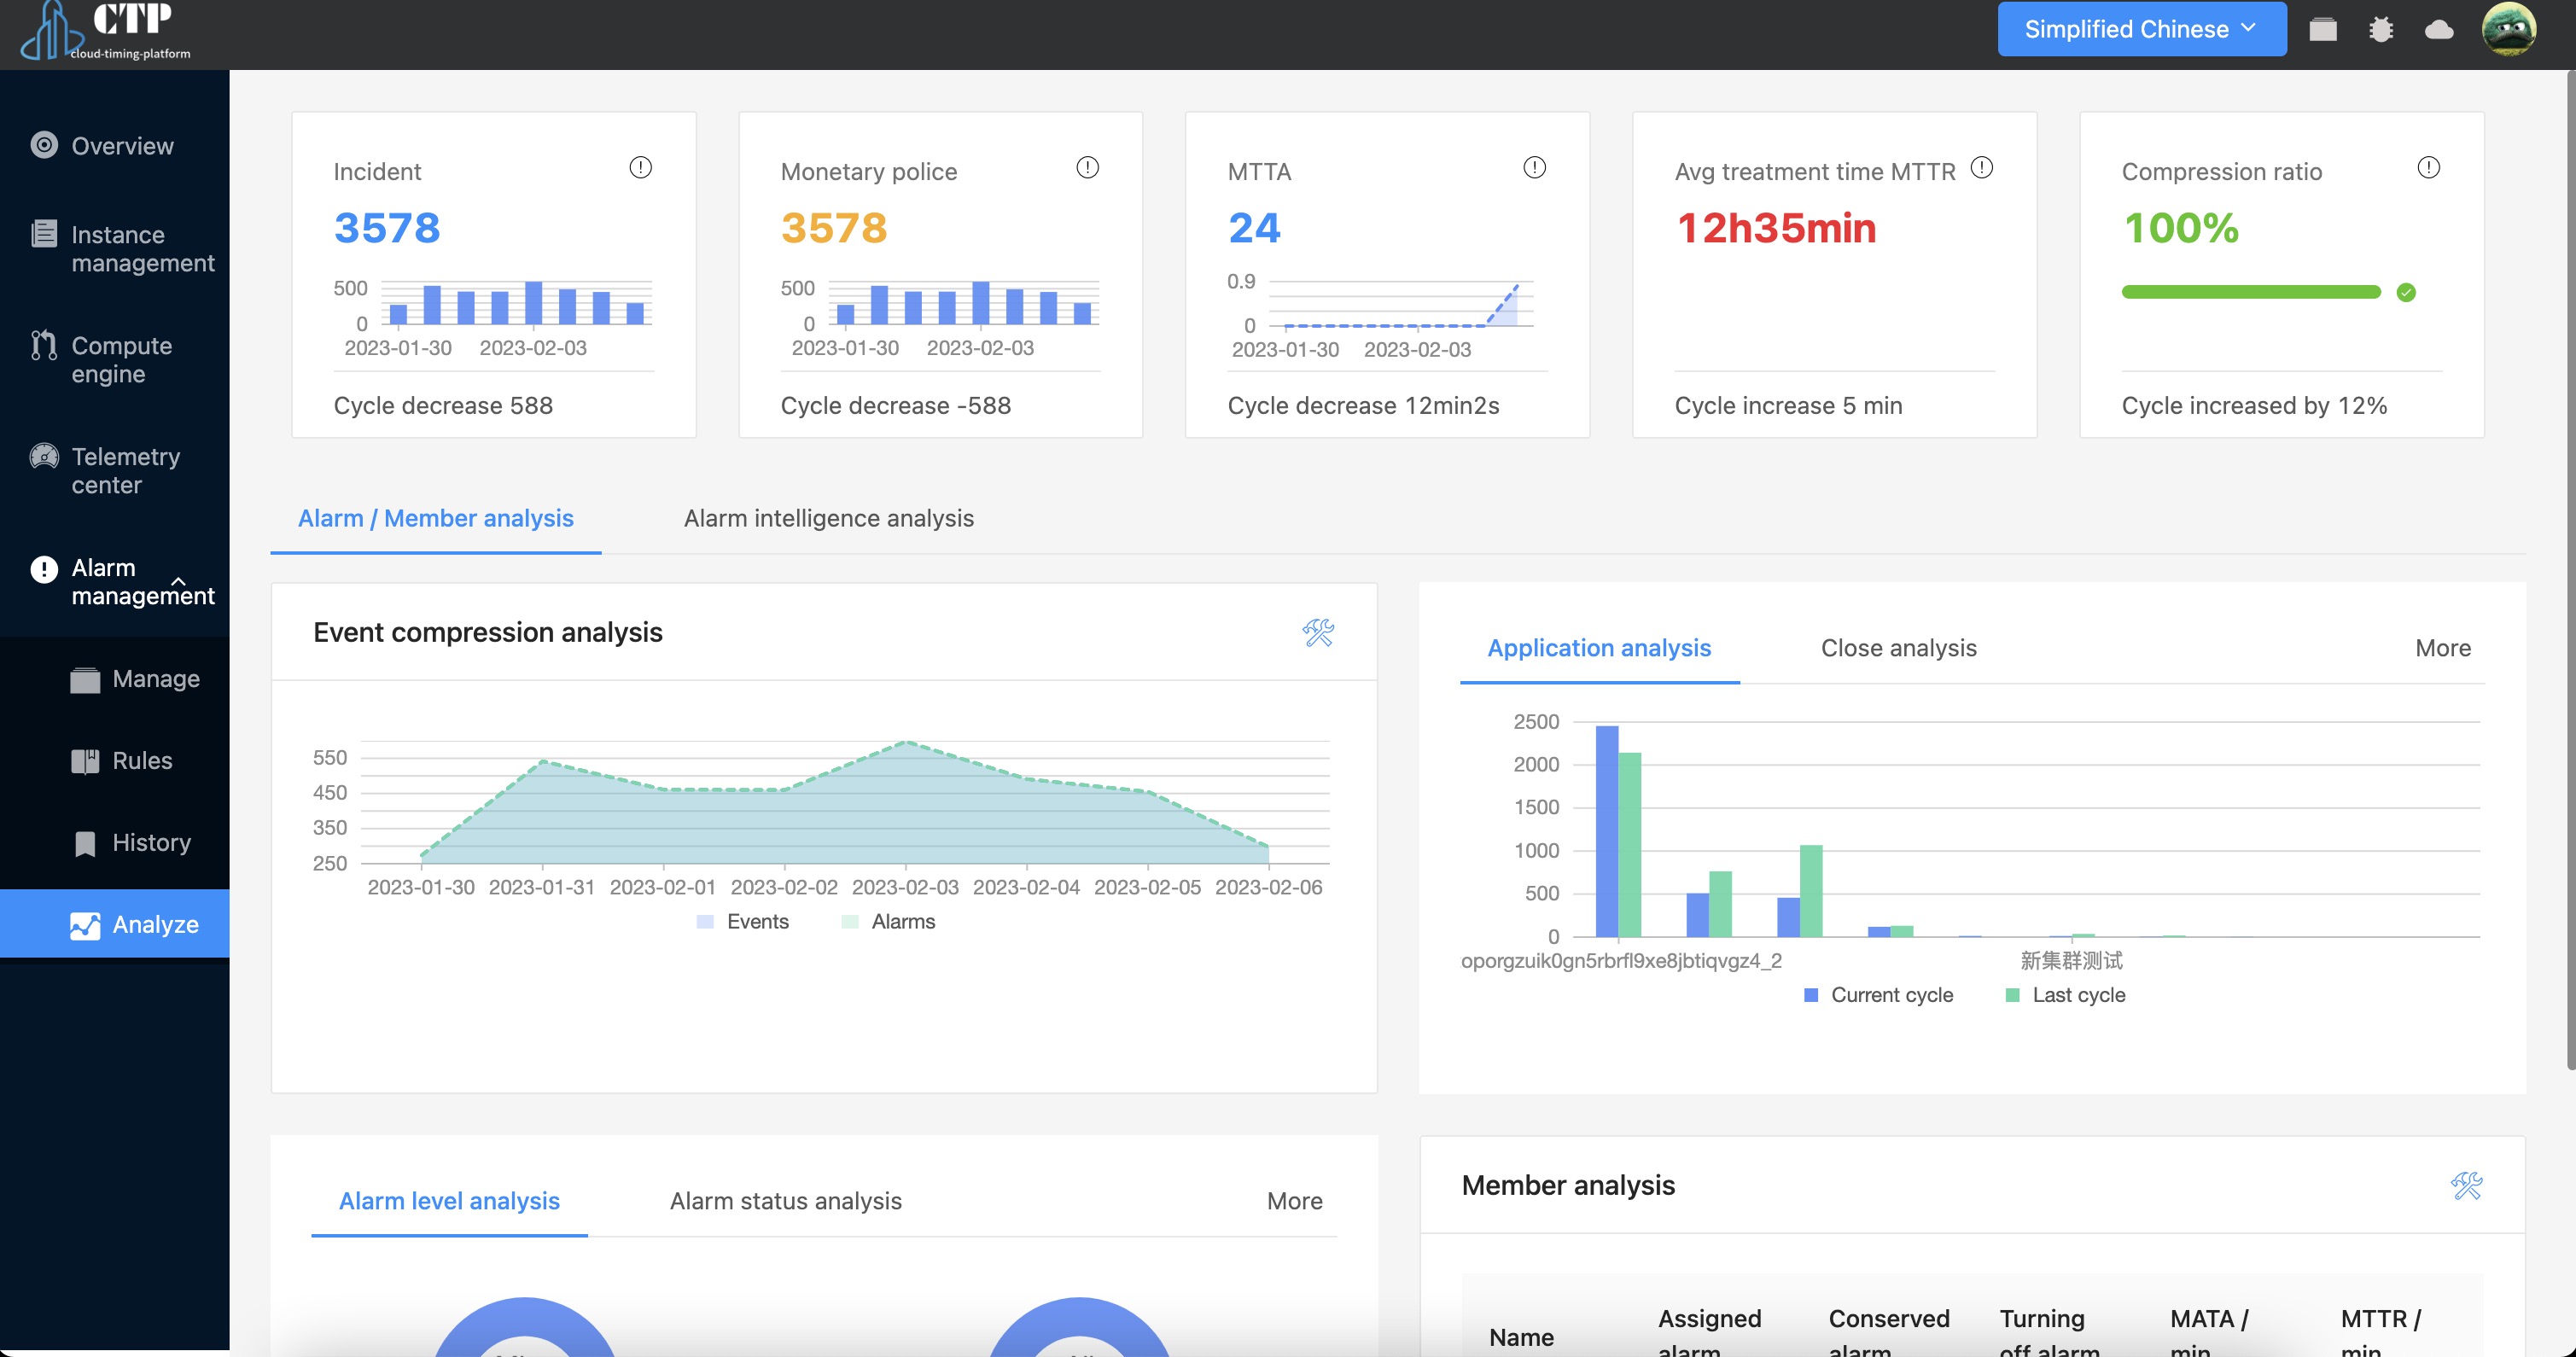
Task: Click the Monetary police value 3578
Action: (833, 227)
